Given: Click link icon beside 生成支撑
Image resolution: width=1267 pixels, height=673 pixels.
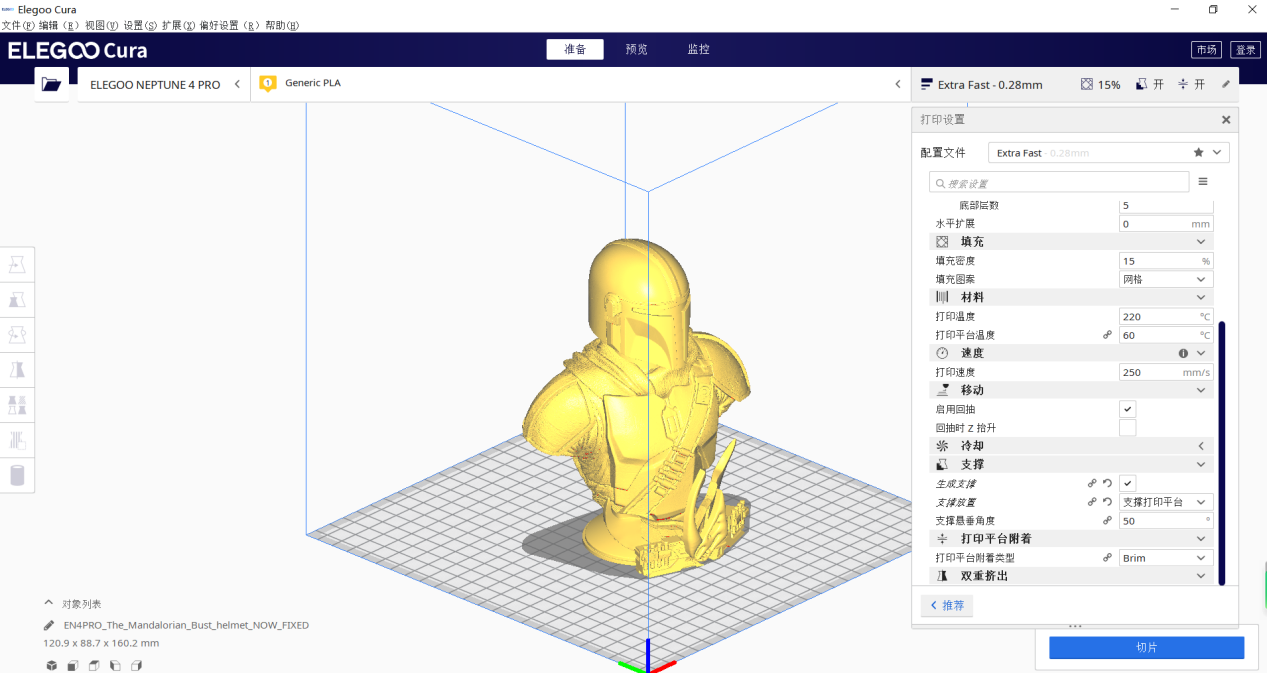Looking at the screenshot, I should [1092, 483].
